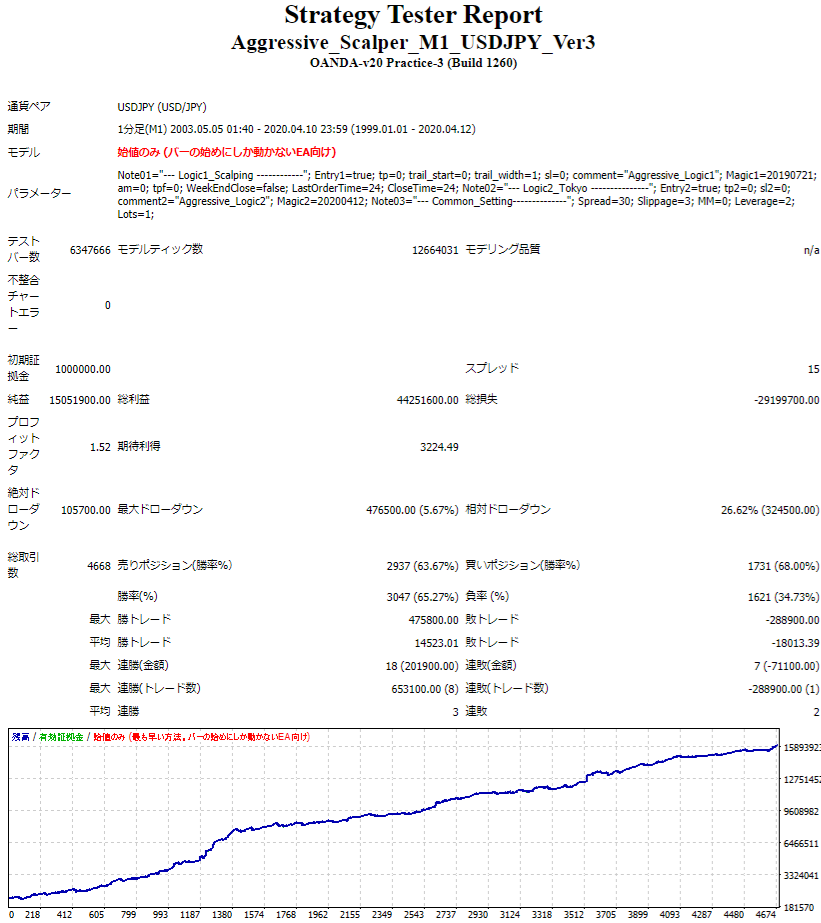Select the average profit trade value 14523.01
Image resolution: width=821 pixels, height=923 pixels.
click(x=436, y=643)
